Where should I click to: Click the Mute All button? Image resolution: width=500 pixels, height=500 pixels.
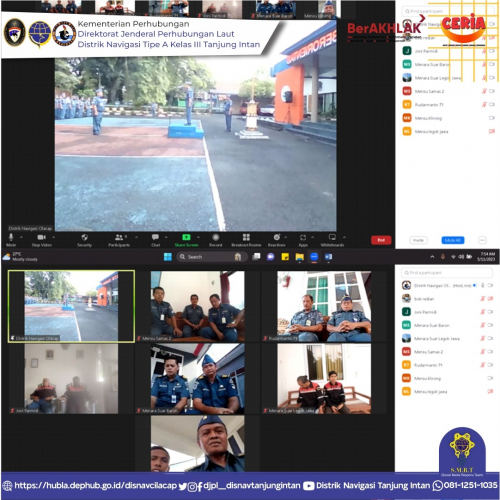pyautogui.click(x=453, y=240)
